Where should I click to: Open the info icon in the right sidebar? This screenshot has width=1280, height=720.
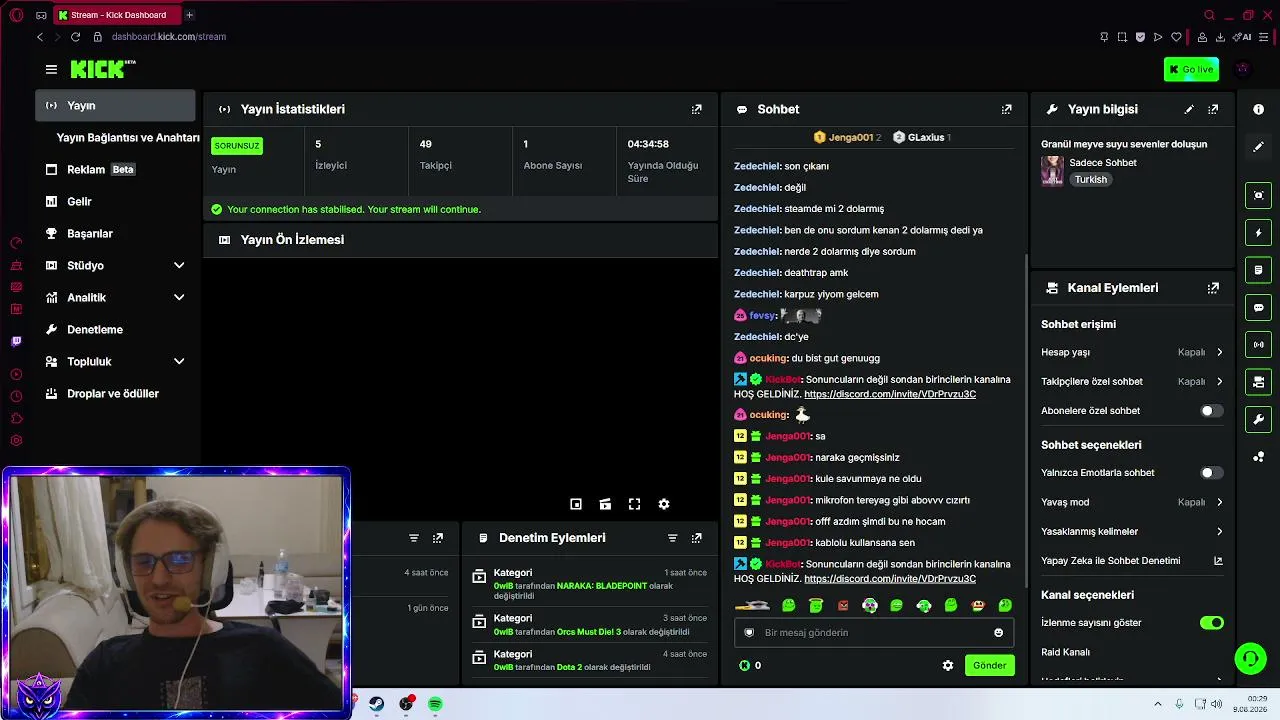coord(1259,109)
